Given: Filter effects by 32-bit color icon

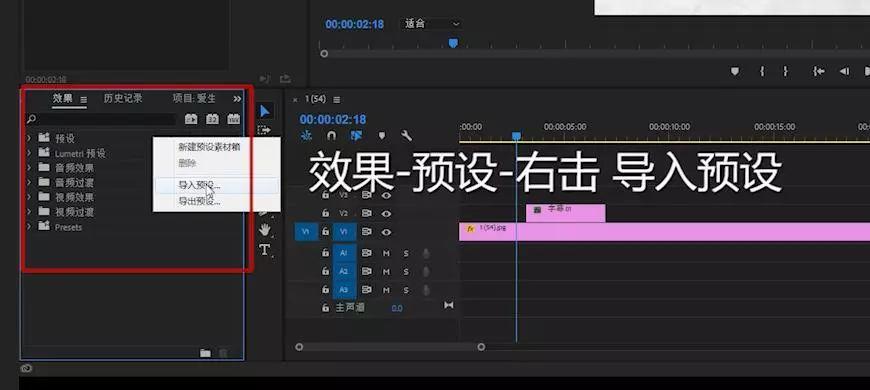Looking at the screenshot, I should [212, 119].
